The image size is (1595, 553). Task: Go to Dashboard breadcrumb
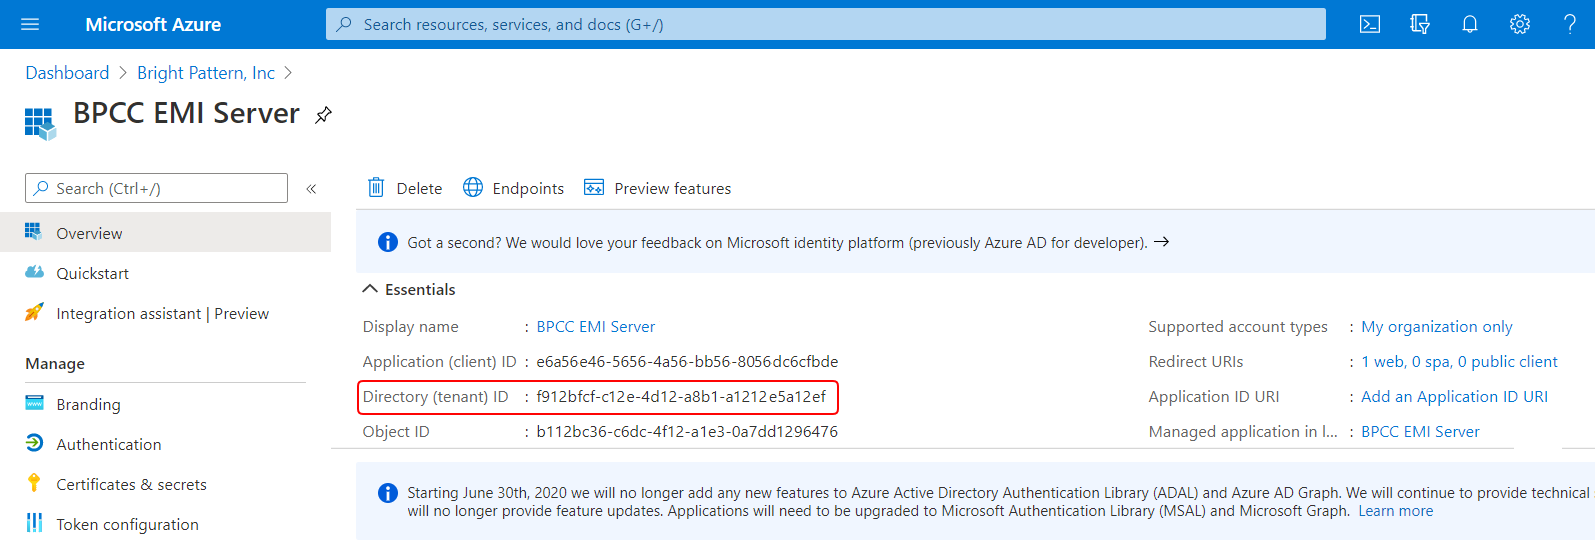[67, 73]
